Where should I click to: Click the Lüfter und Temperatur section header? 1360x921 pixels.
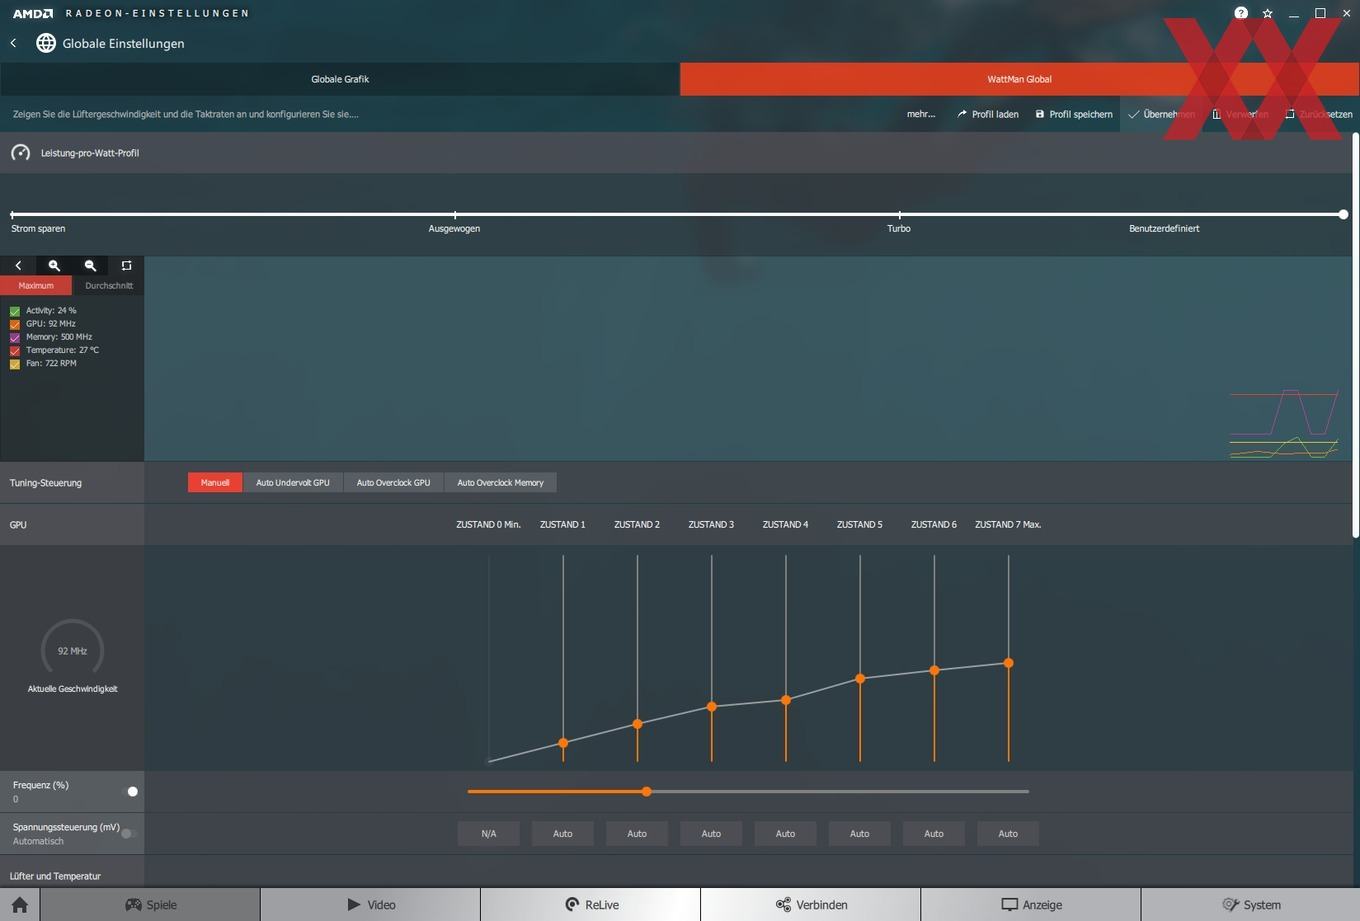point(55,876)
